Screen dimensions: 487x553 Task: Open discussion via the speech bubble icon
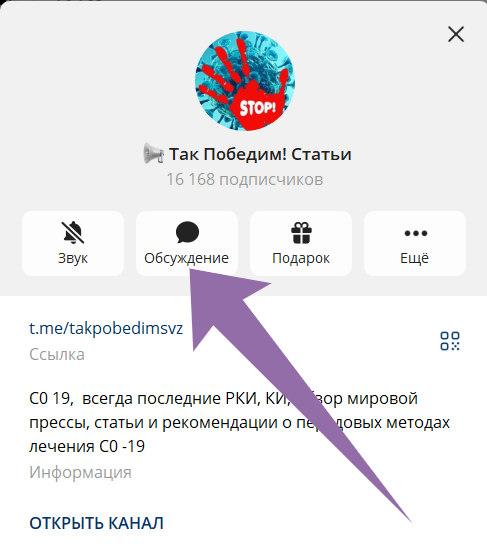click(x=187, y=232)
